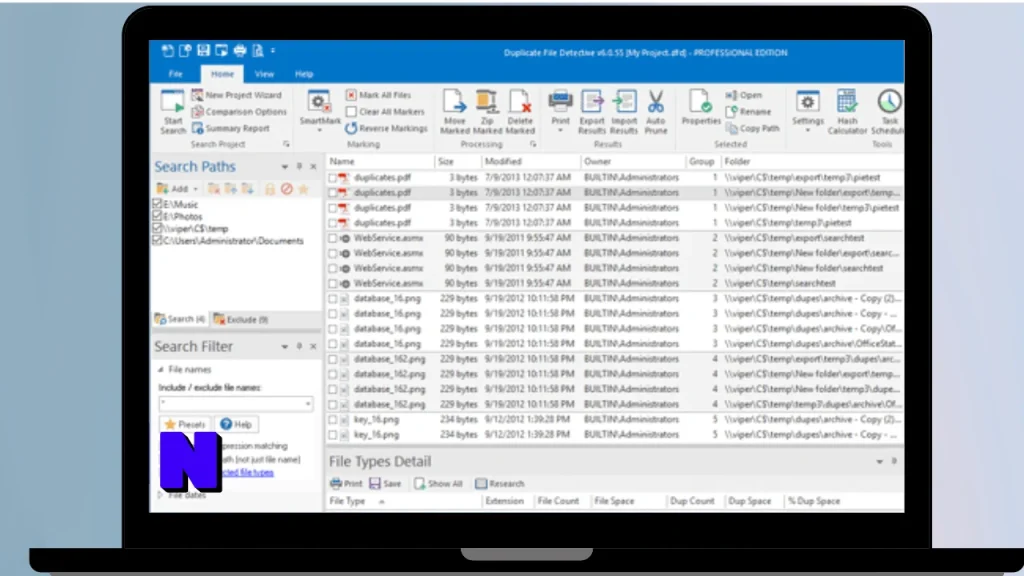The width and height of the screenshot is (1024, 576).
Task: Switch to the Help ribbon tab
Action: point(304,74)
